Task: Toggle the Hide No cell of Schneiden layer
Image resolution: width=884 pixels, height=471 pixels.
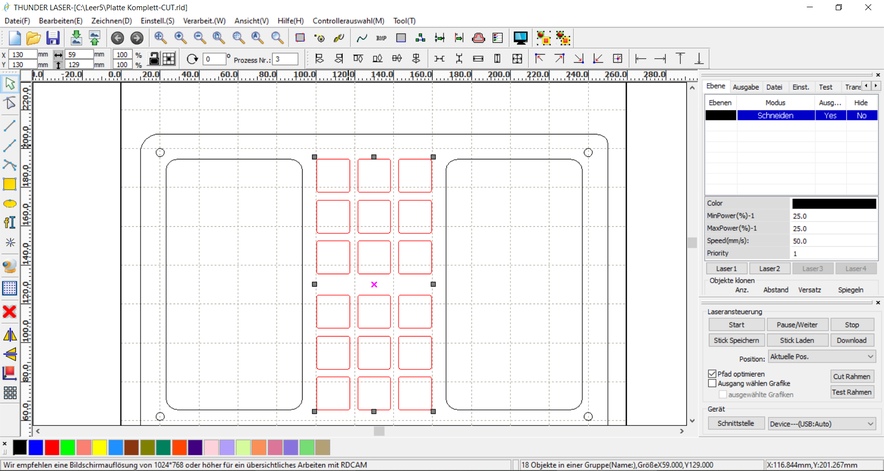Action: click(x=861, y=115)
